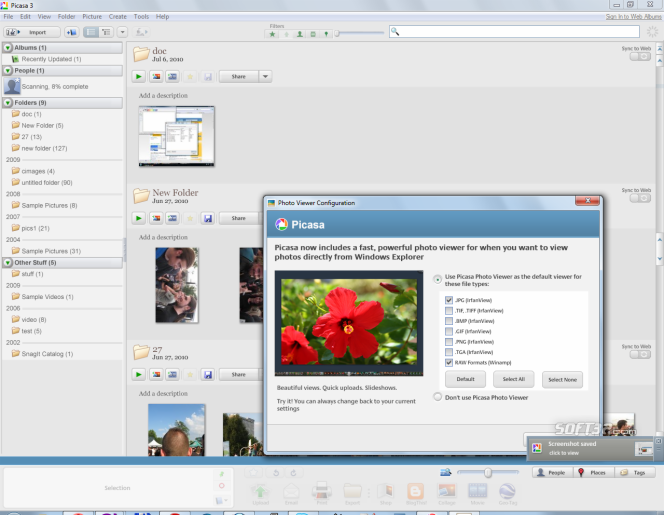Filter to geotagged photos
Screen dimensions: 664x515
pos(326,34)
